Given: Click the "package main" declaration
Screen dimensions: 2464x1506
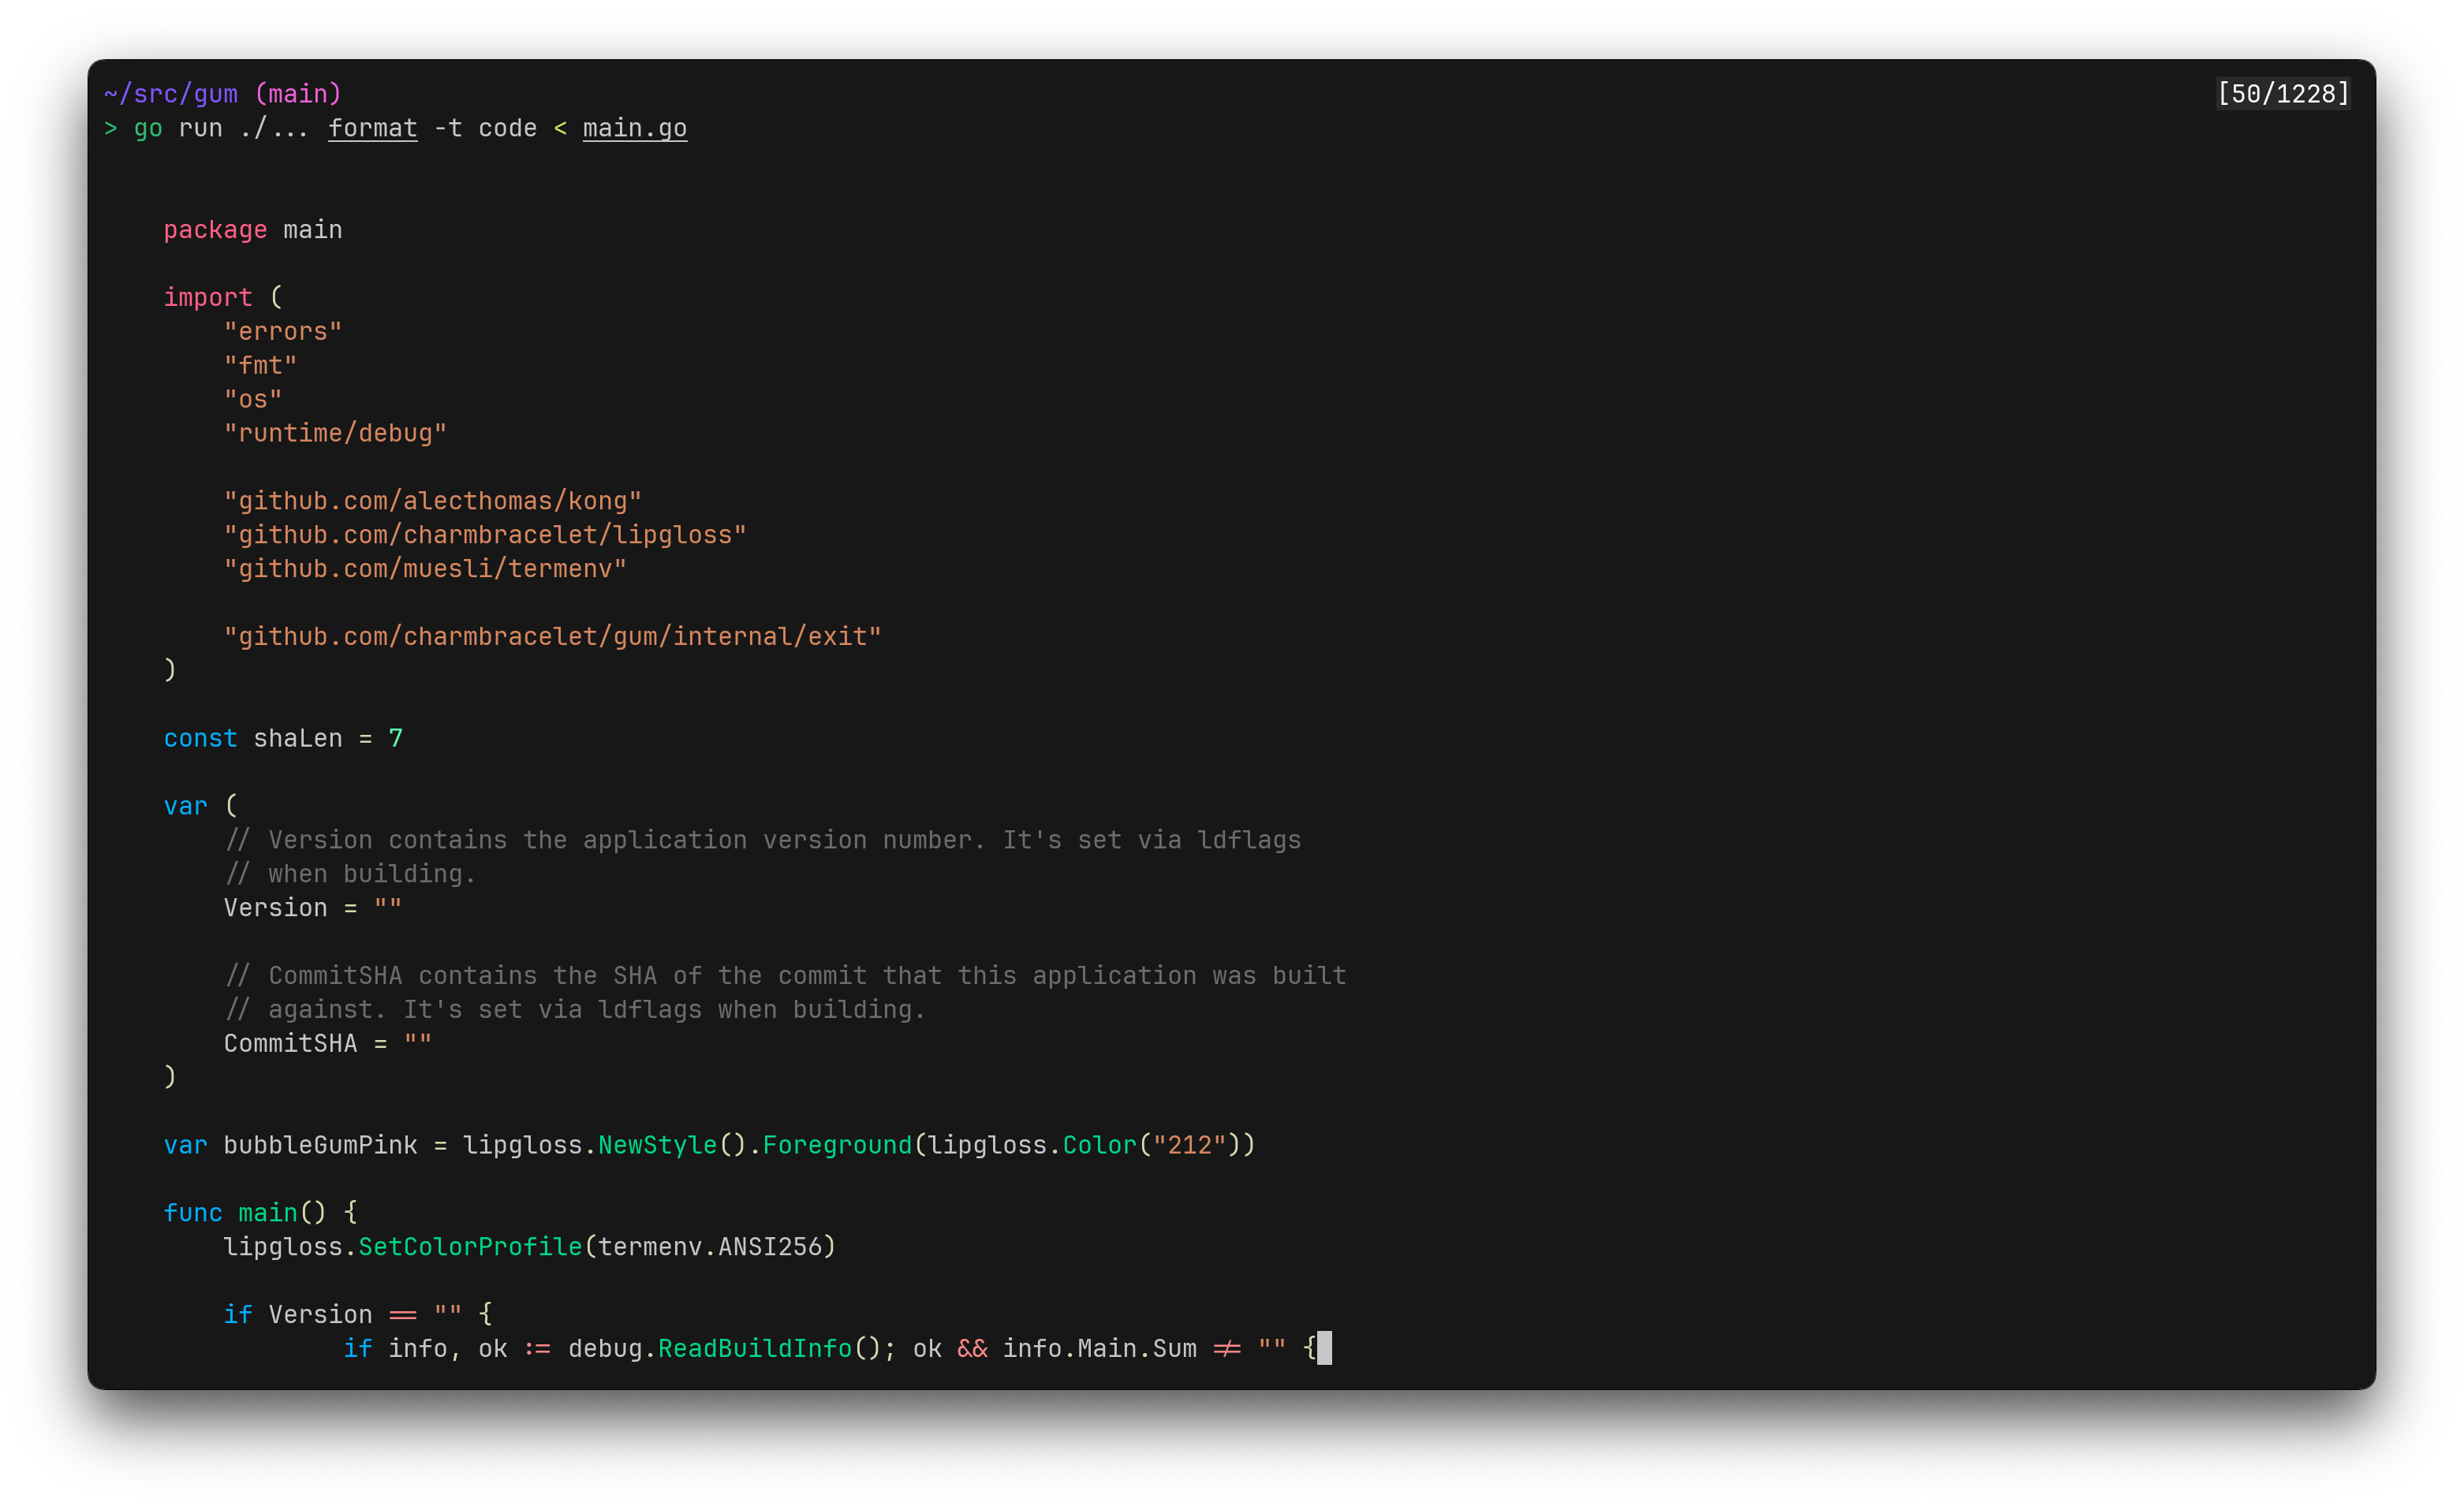Looking at the screenshot, I should pyautogui.click(x=252, y=229).
